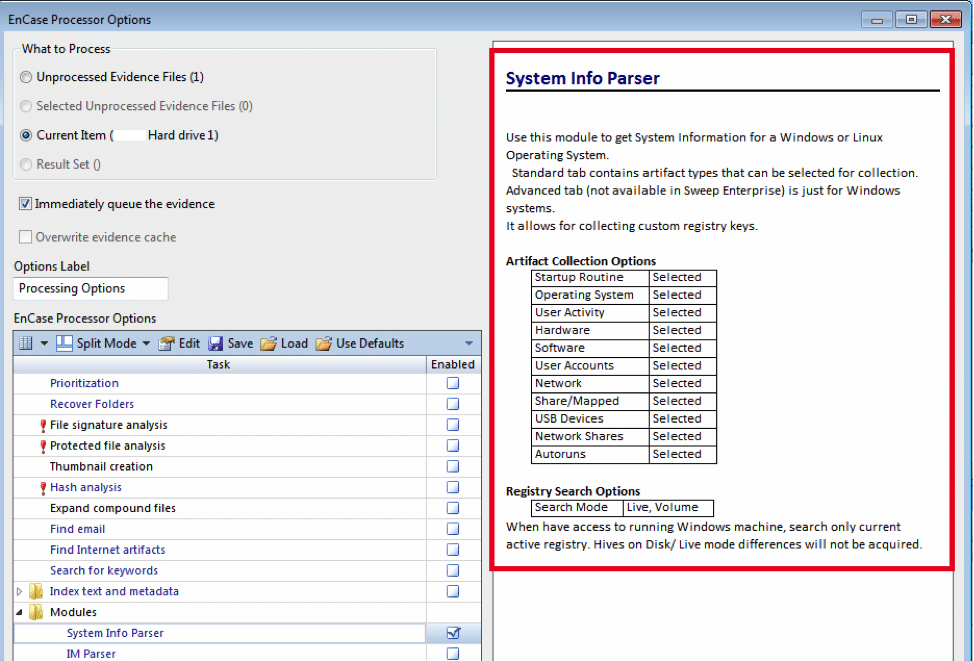The image size is (974, 661).
Task: Click the Task column header
Action: pos(219,365)
